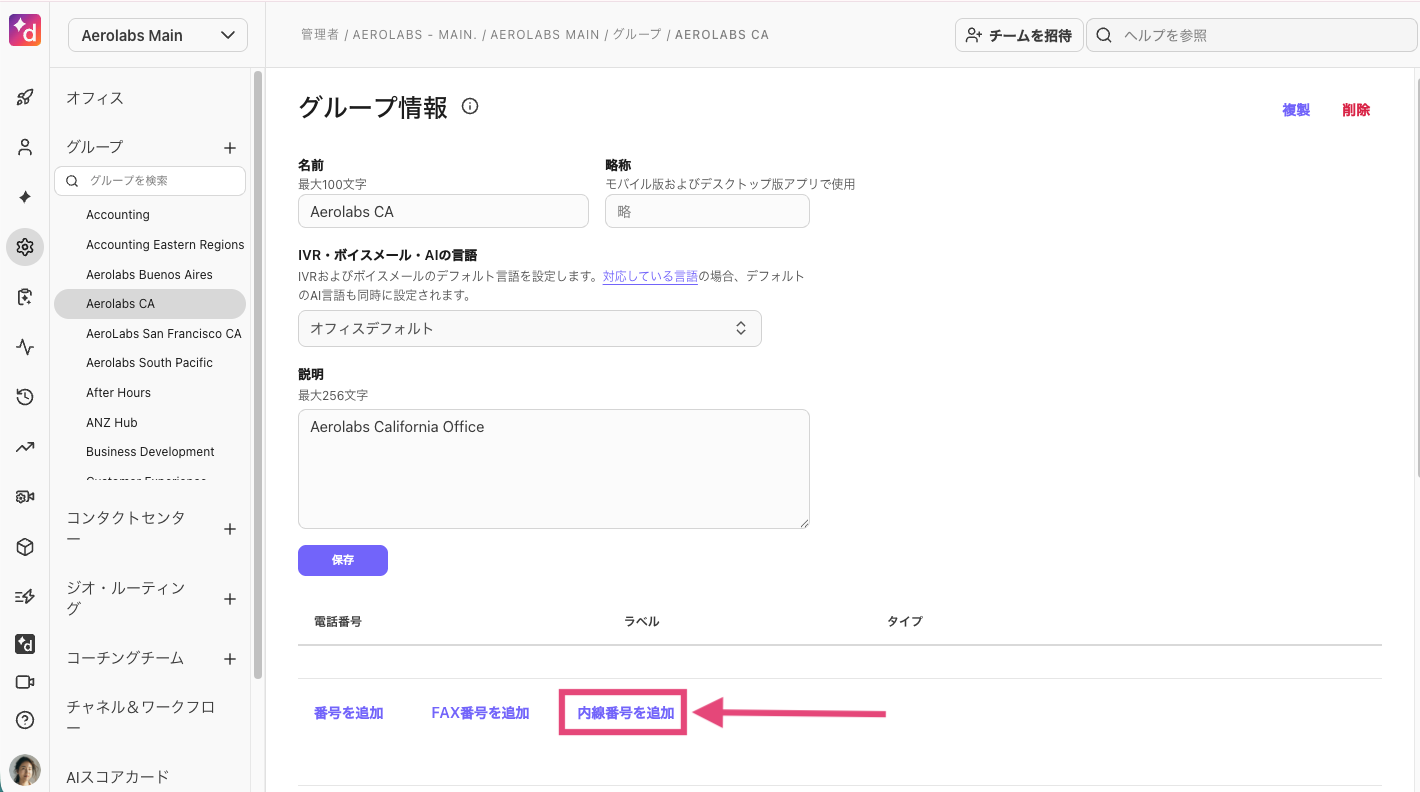The image size is (1420, 792).
Task: Click the Dialpad logo icon
Action: 25,31
